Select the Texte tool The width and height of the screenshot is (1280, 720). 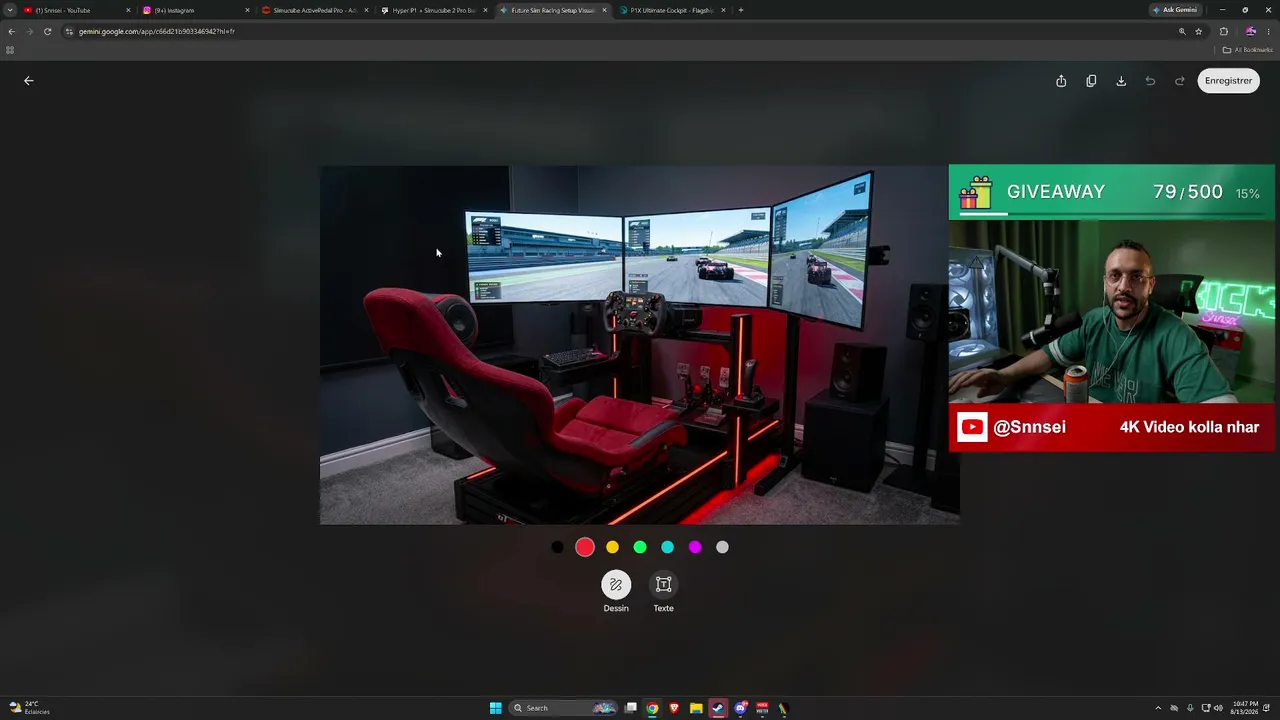click(663, 585)
